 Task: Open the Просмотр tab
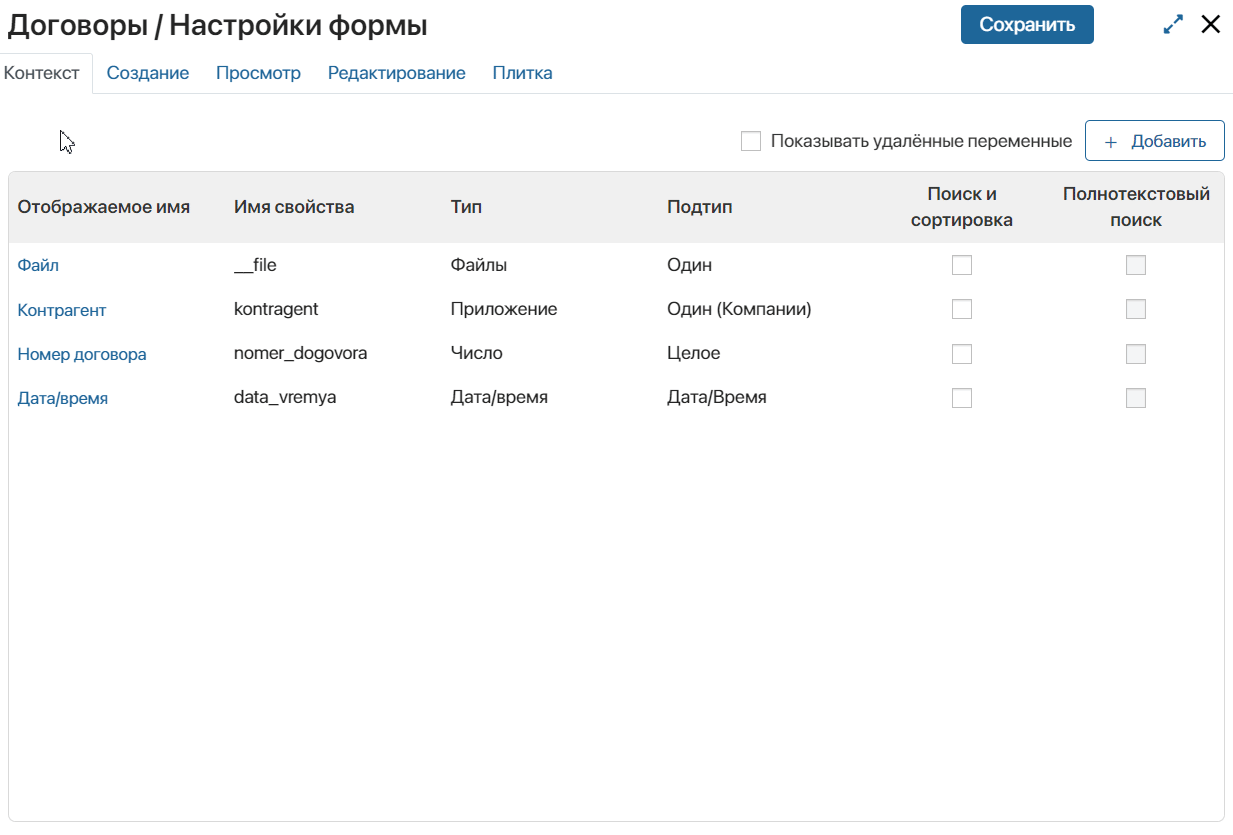coord(258,73)
